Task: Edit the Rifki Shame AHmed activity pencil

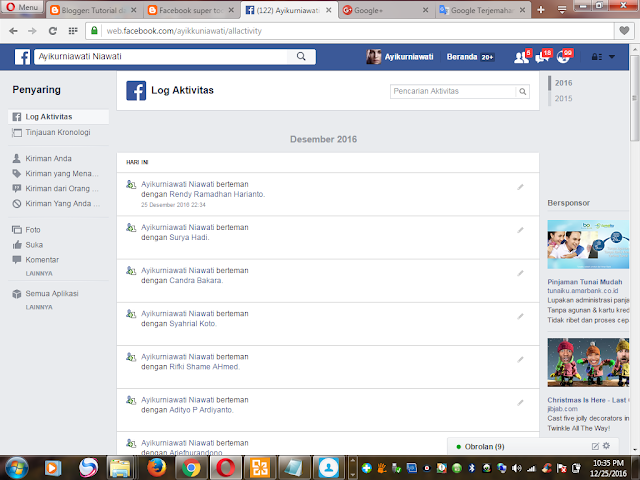Action: click(x=520, y=360)
